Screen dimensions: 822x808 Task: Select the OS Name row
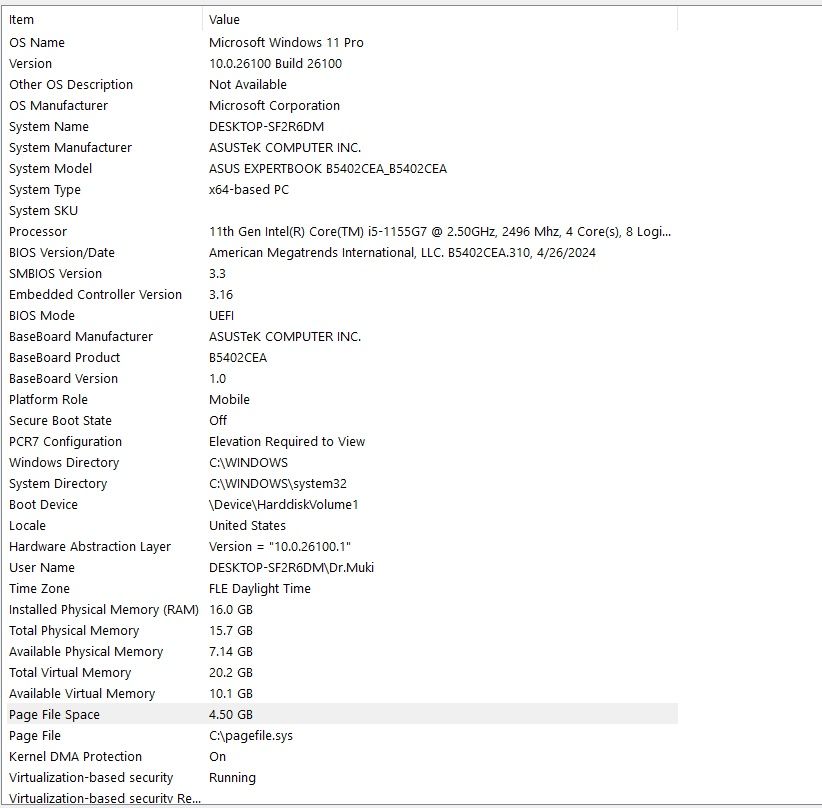(x=342, y=42)
